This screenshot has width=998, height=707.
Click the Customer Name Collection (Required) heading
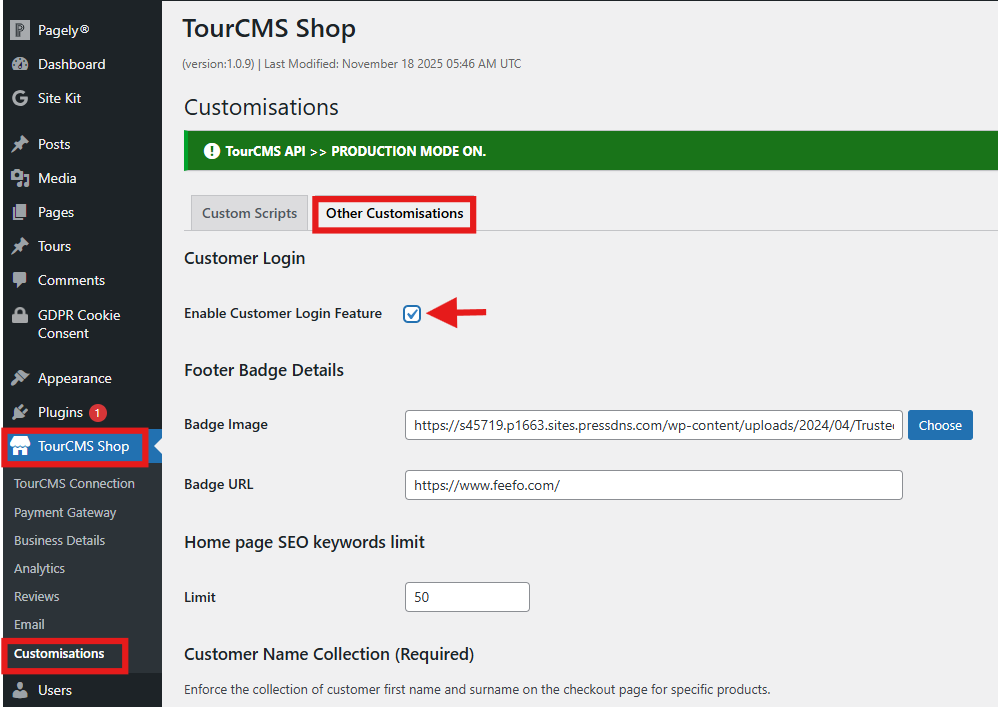coord(329,654)
